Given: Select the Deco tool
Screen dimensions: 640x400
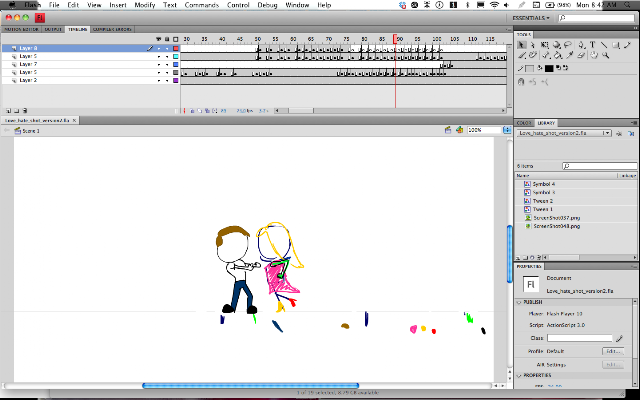Looking at the screenshot, I should [x=533, y=55].
